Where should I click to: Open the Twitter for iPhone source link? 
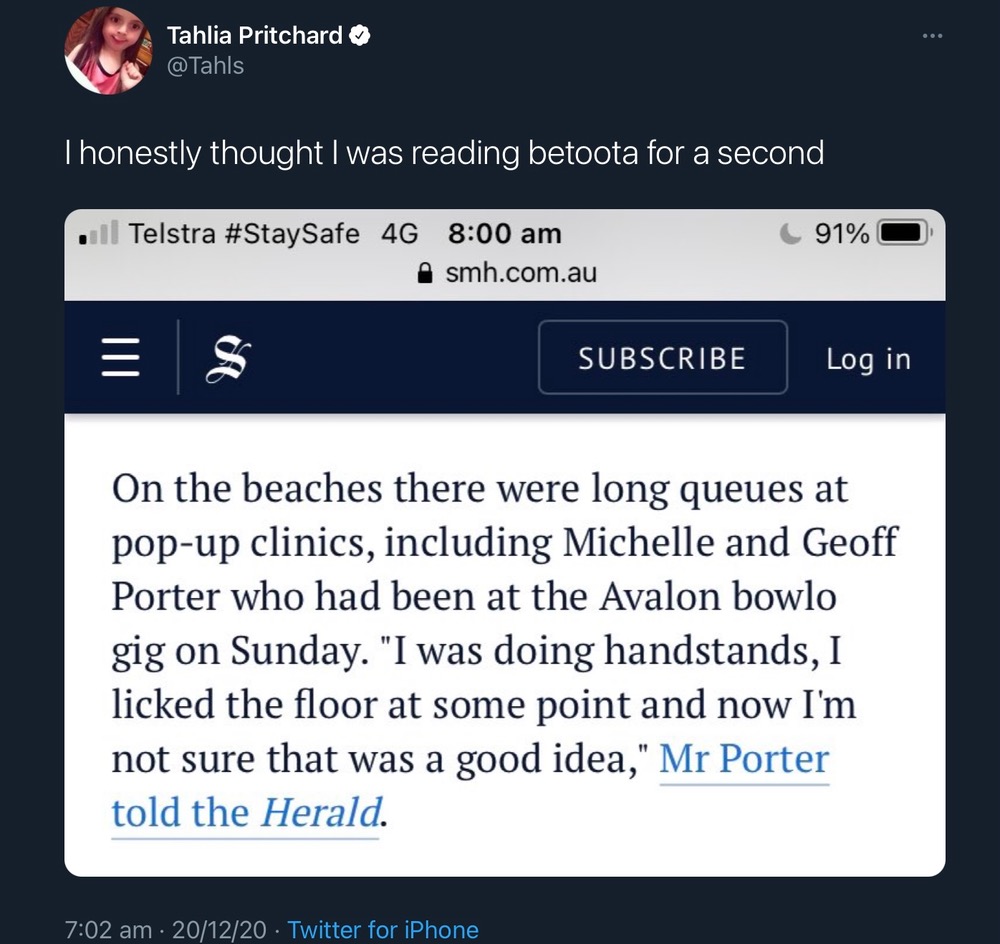point(383,930)
